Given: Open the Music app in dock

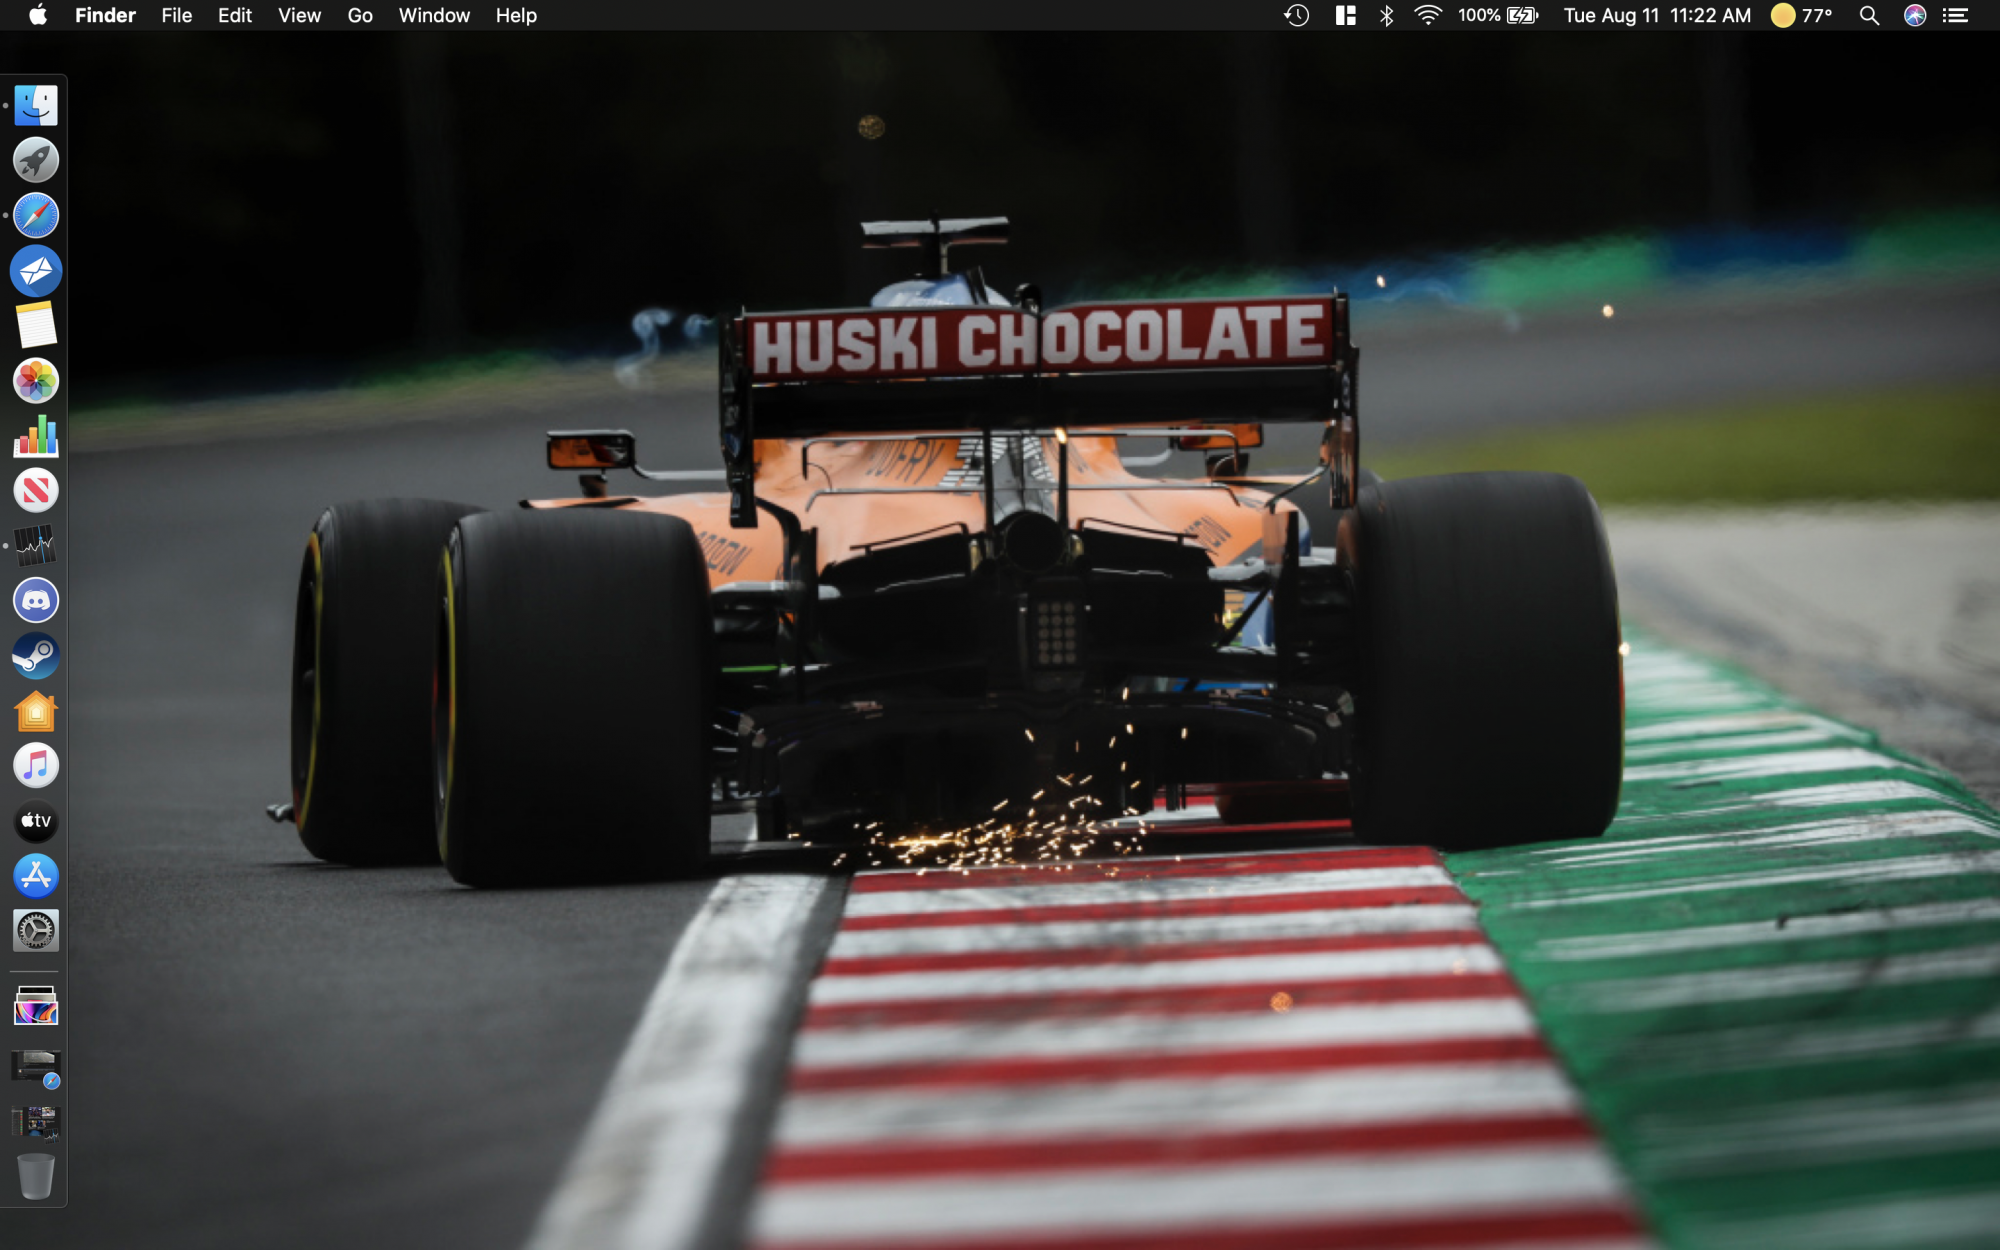Looking at the screenshot, I should pos(36,766).
